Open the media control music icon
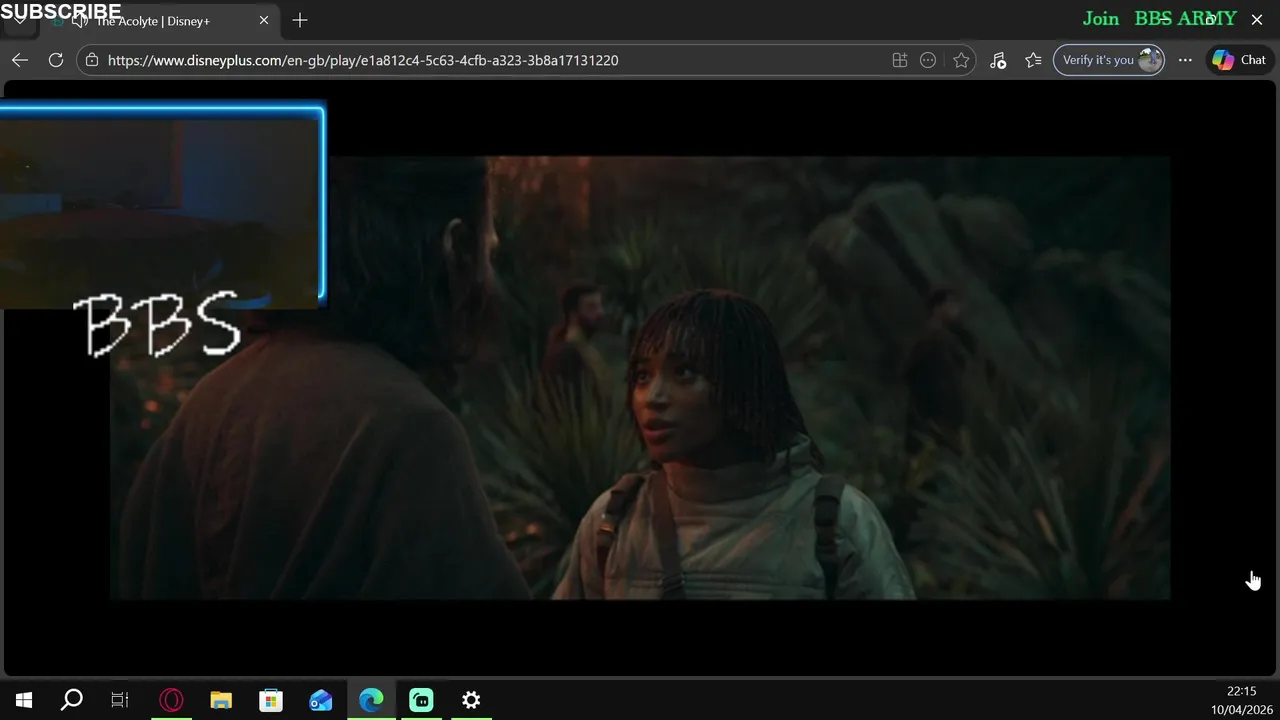This screenshot has height=720, width=1280. (998, 60)
